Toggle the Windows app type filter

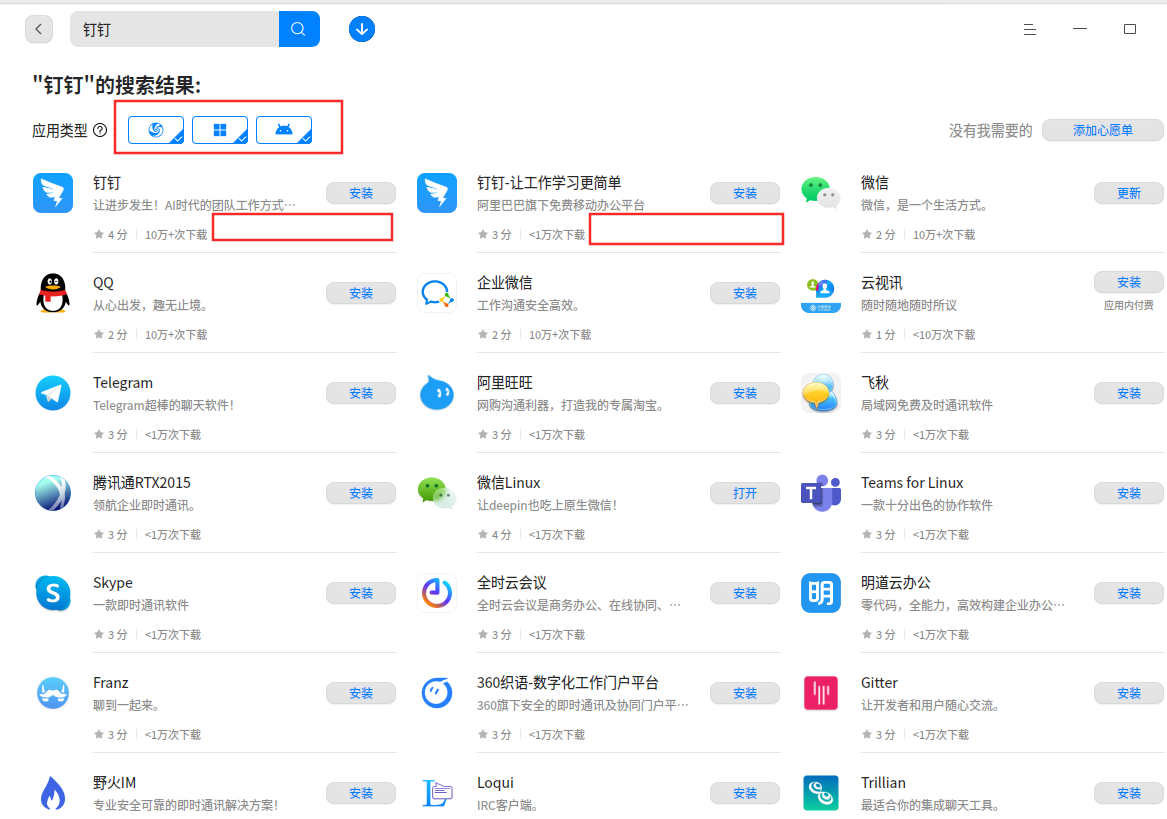pyautogui.click(x=220, y=130)
